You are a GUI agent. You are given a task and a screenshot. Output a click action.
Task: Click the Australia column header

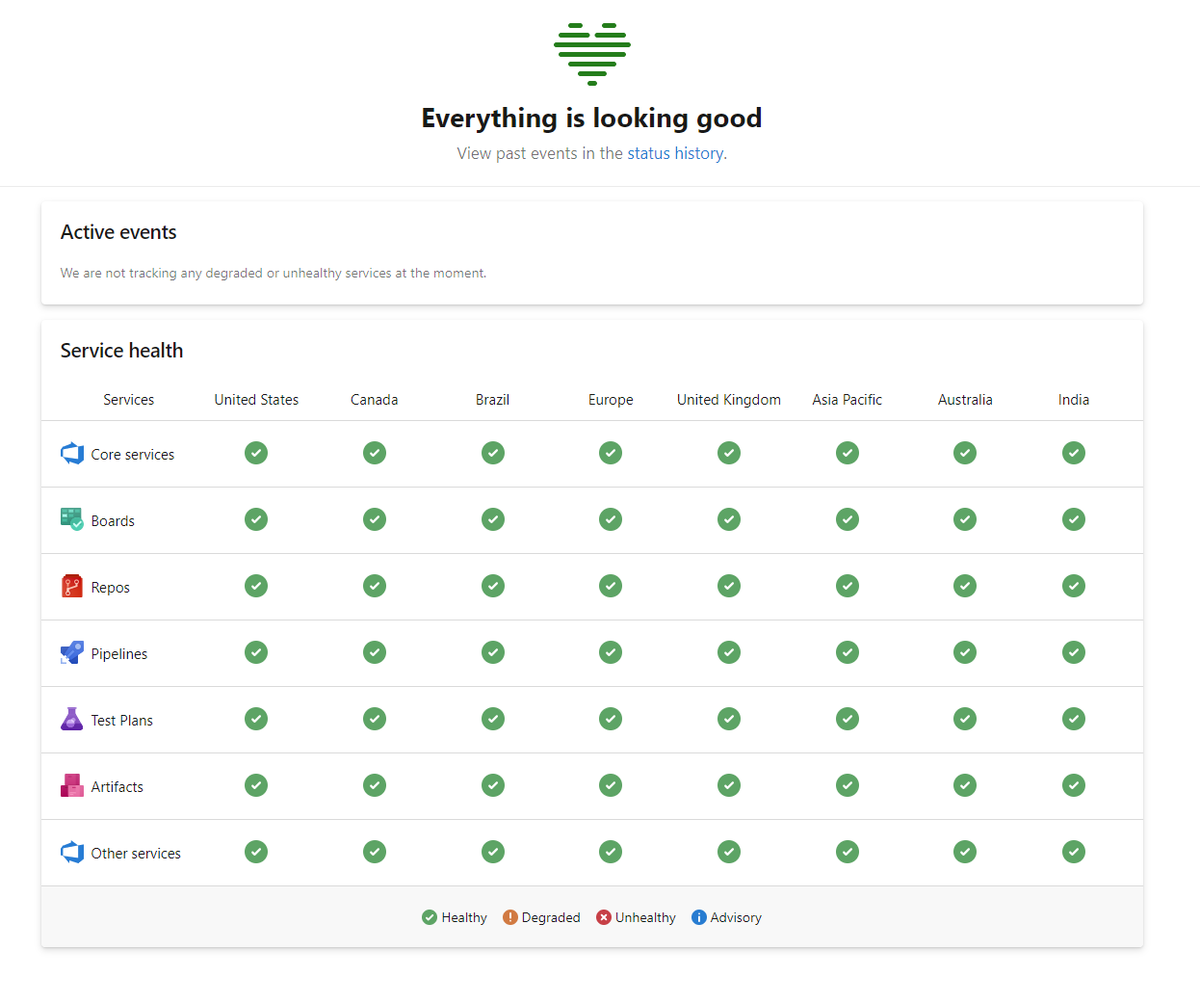point(965,400)
